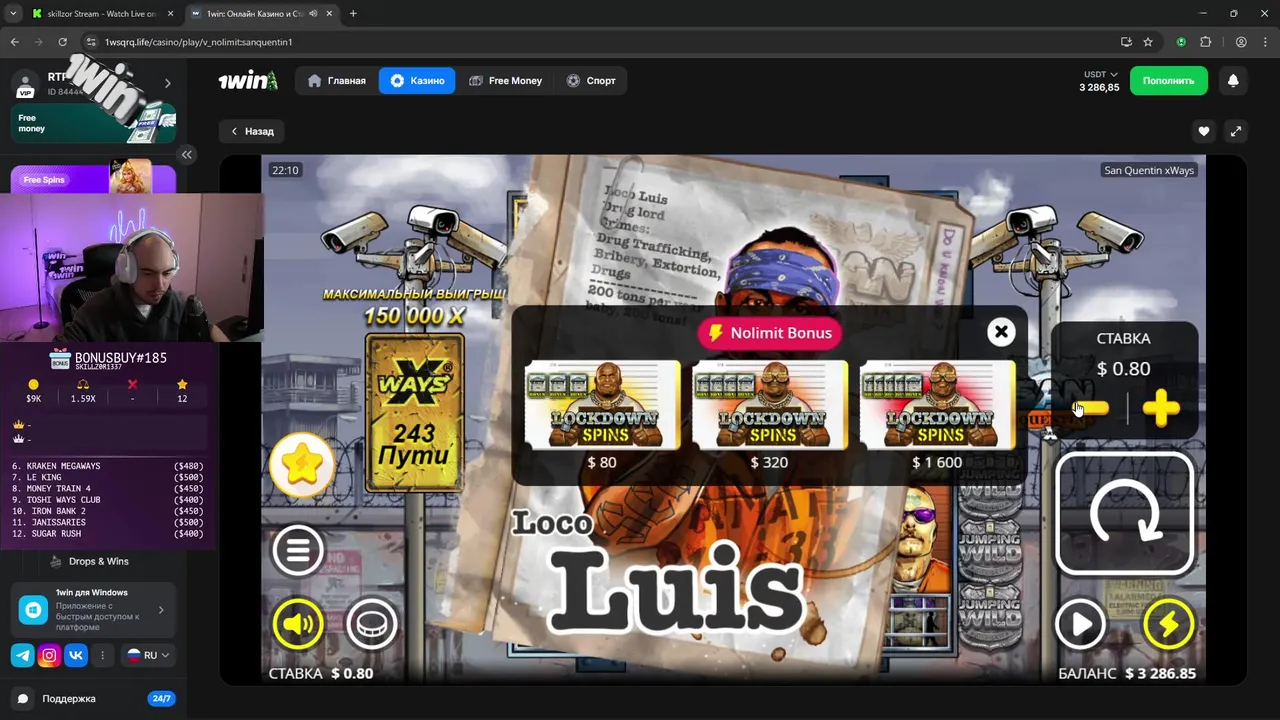Close the Nolimit Bonus popup
The image size is (1280, 720).
click(1001, 332)
